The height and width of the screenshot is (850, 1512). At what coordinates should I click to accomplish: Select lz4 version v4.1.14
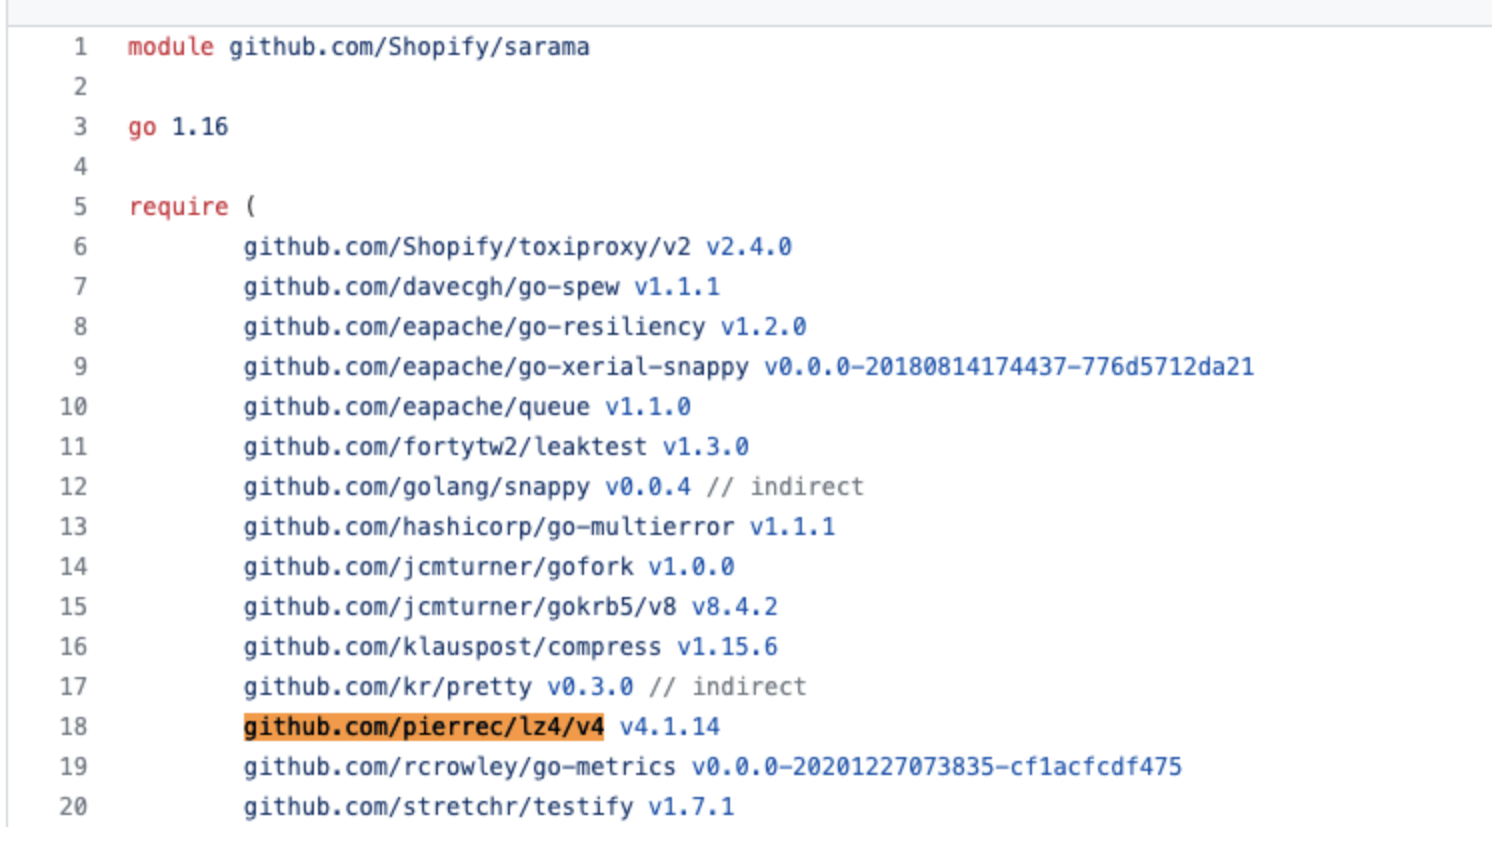pyautogui.click(x=669, y=727)
